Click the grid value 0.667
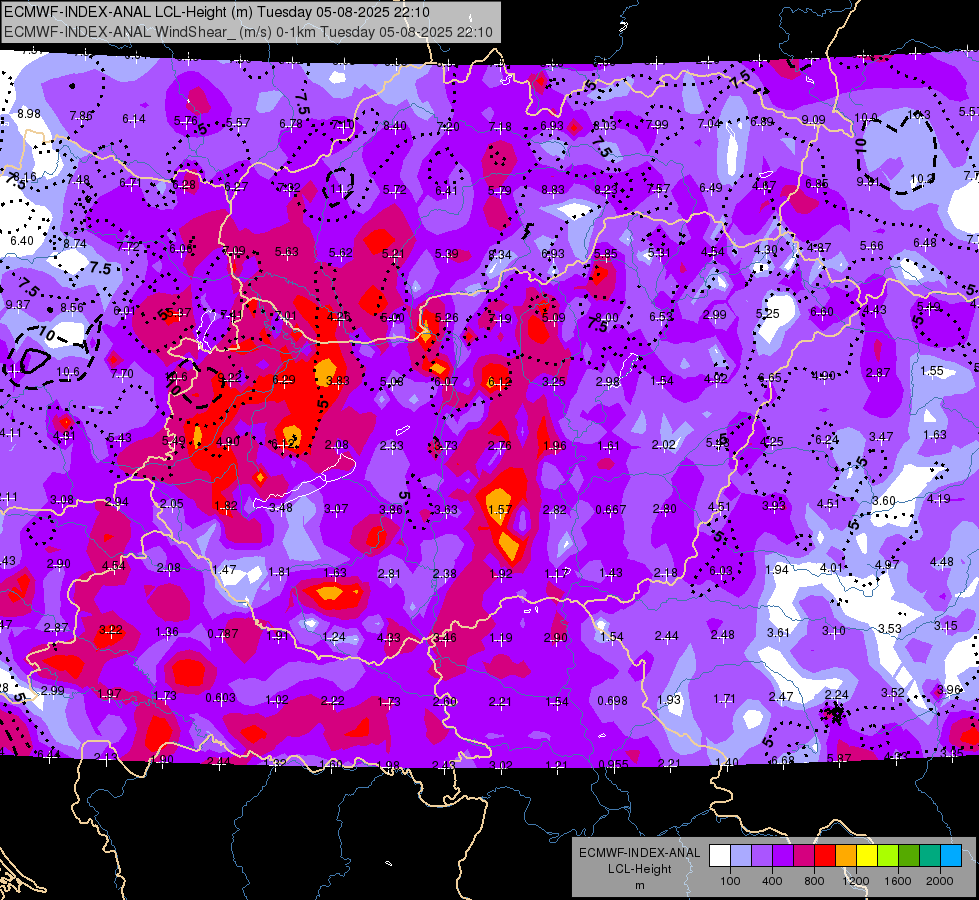This screenshot has width=979, height=900. click(x=610, y=510)
